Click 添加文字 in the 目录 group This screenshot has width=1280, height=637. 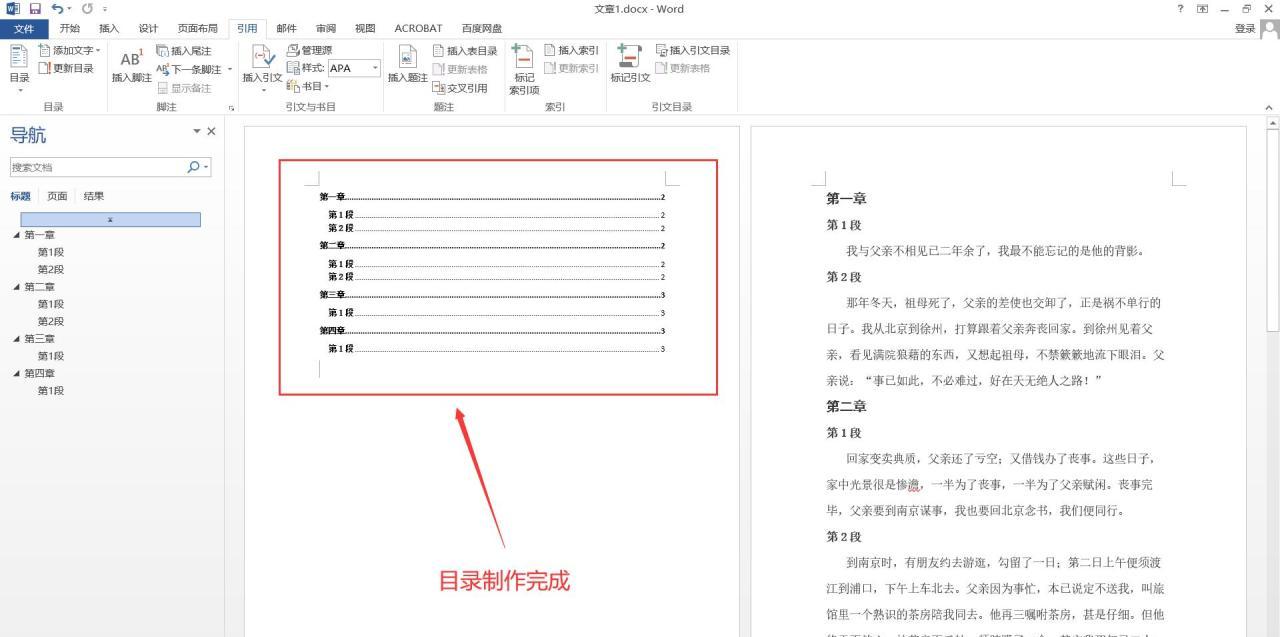point(70,50)
